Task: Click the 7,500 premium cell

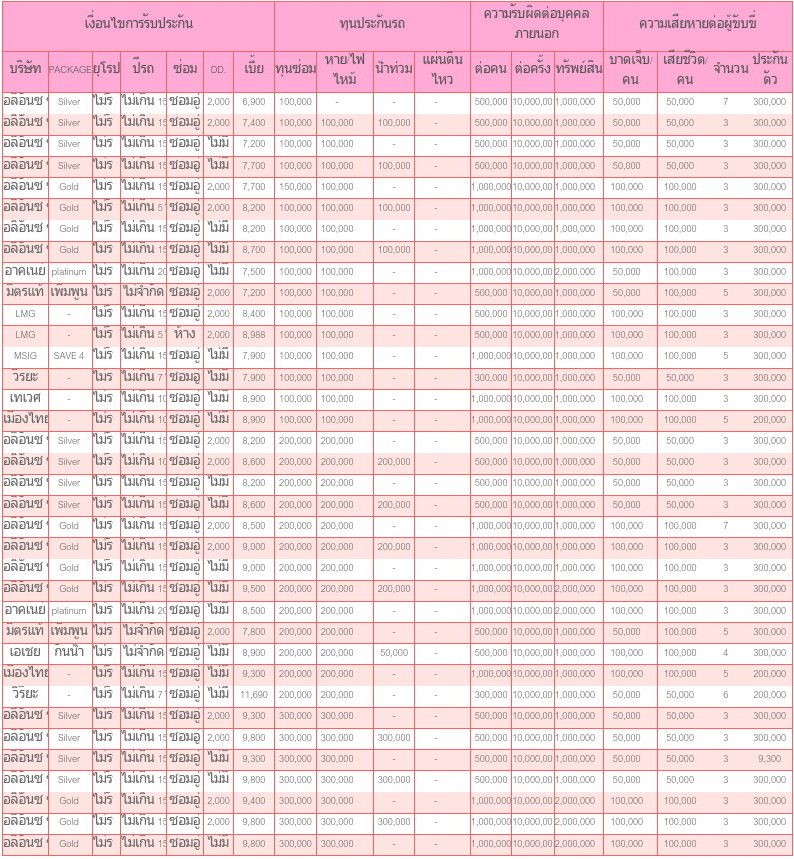Action: click(x=253, y=272)
